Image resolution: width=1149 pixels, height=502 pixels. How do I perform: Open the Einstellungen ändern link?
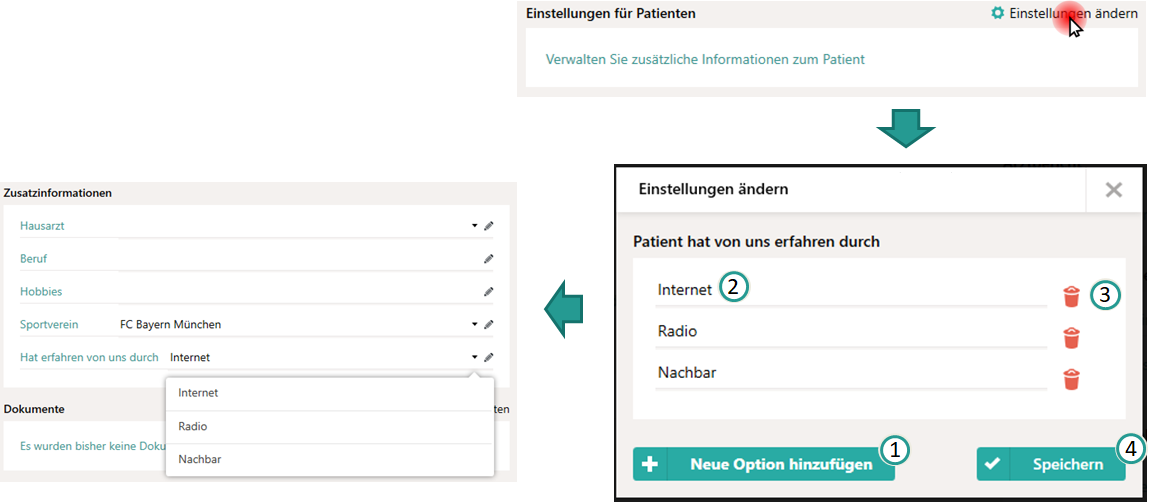(x=1074, y=13)
